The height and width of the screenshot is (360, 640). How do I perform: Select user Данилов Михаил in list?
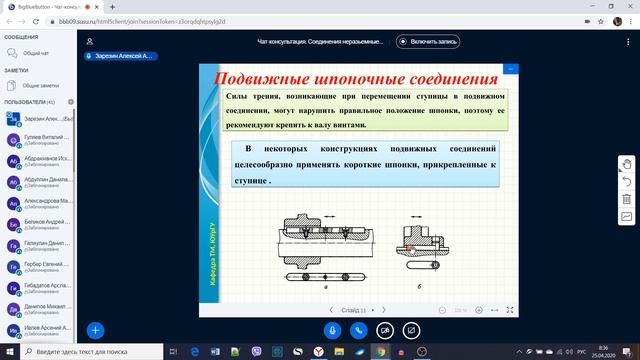39,309
